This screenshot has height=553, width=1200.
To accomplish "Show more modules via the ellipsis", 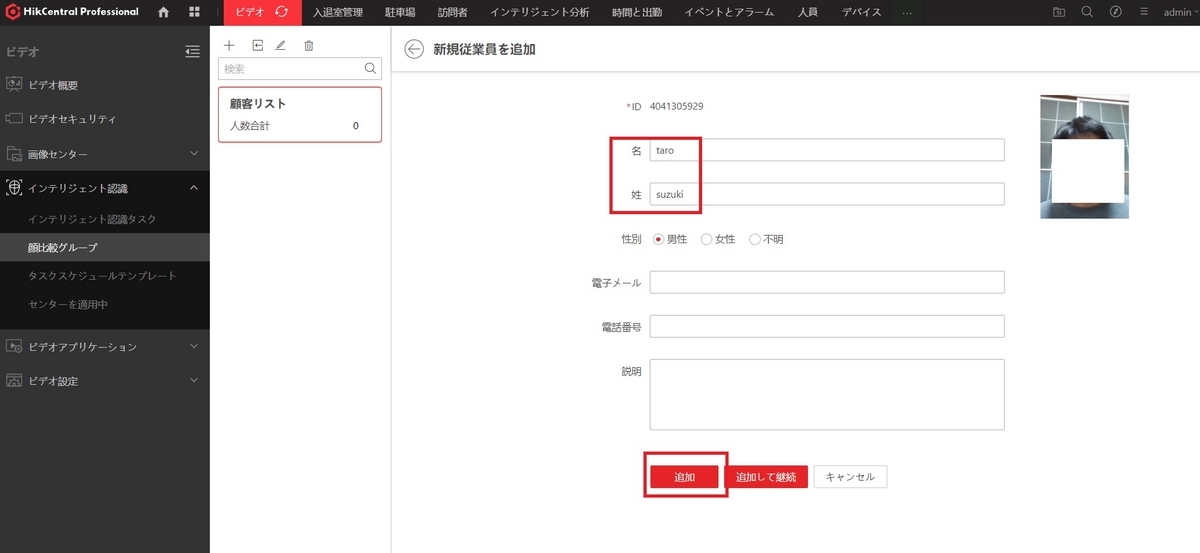I will 907,12.
